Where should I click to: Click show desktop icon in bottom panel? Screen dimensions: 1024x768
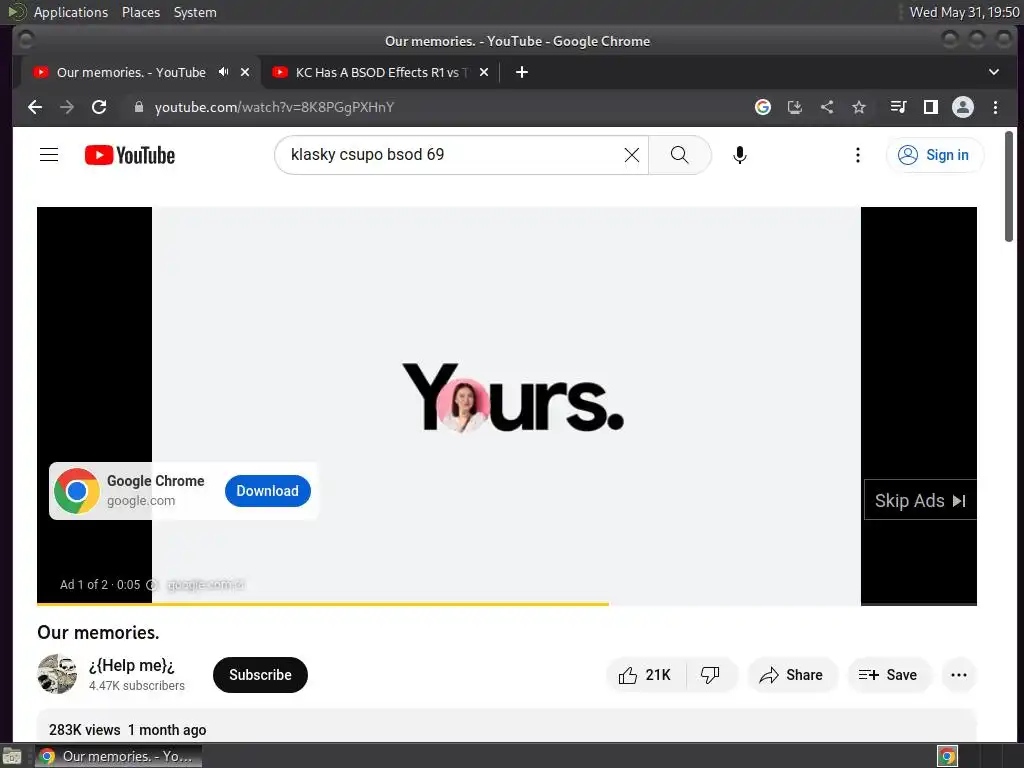(x=12, y=757)
